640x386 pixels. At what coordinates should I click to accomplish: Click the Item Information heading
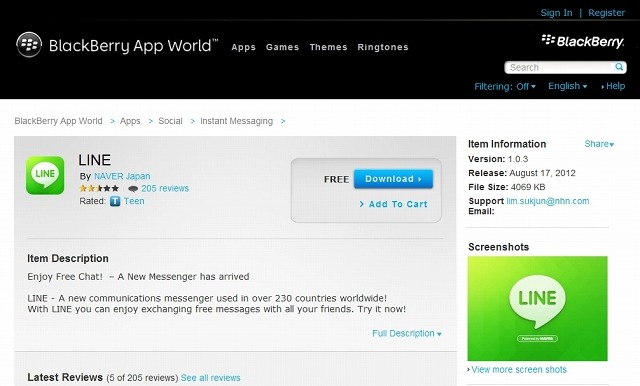click(507, 144)
